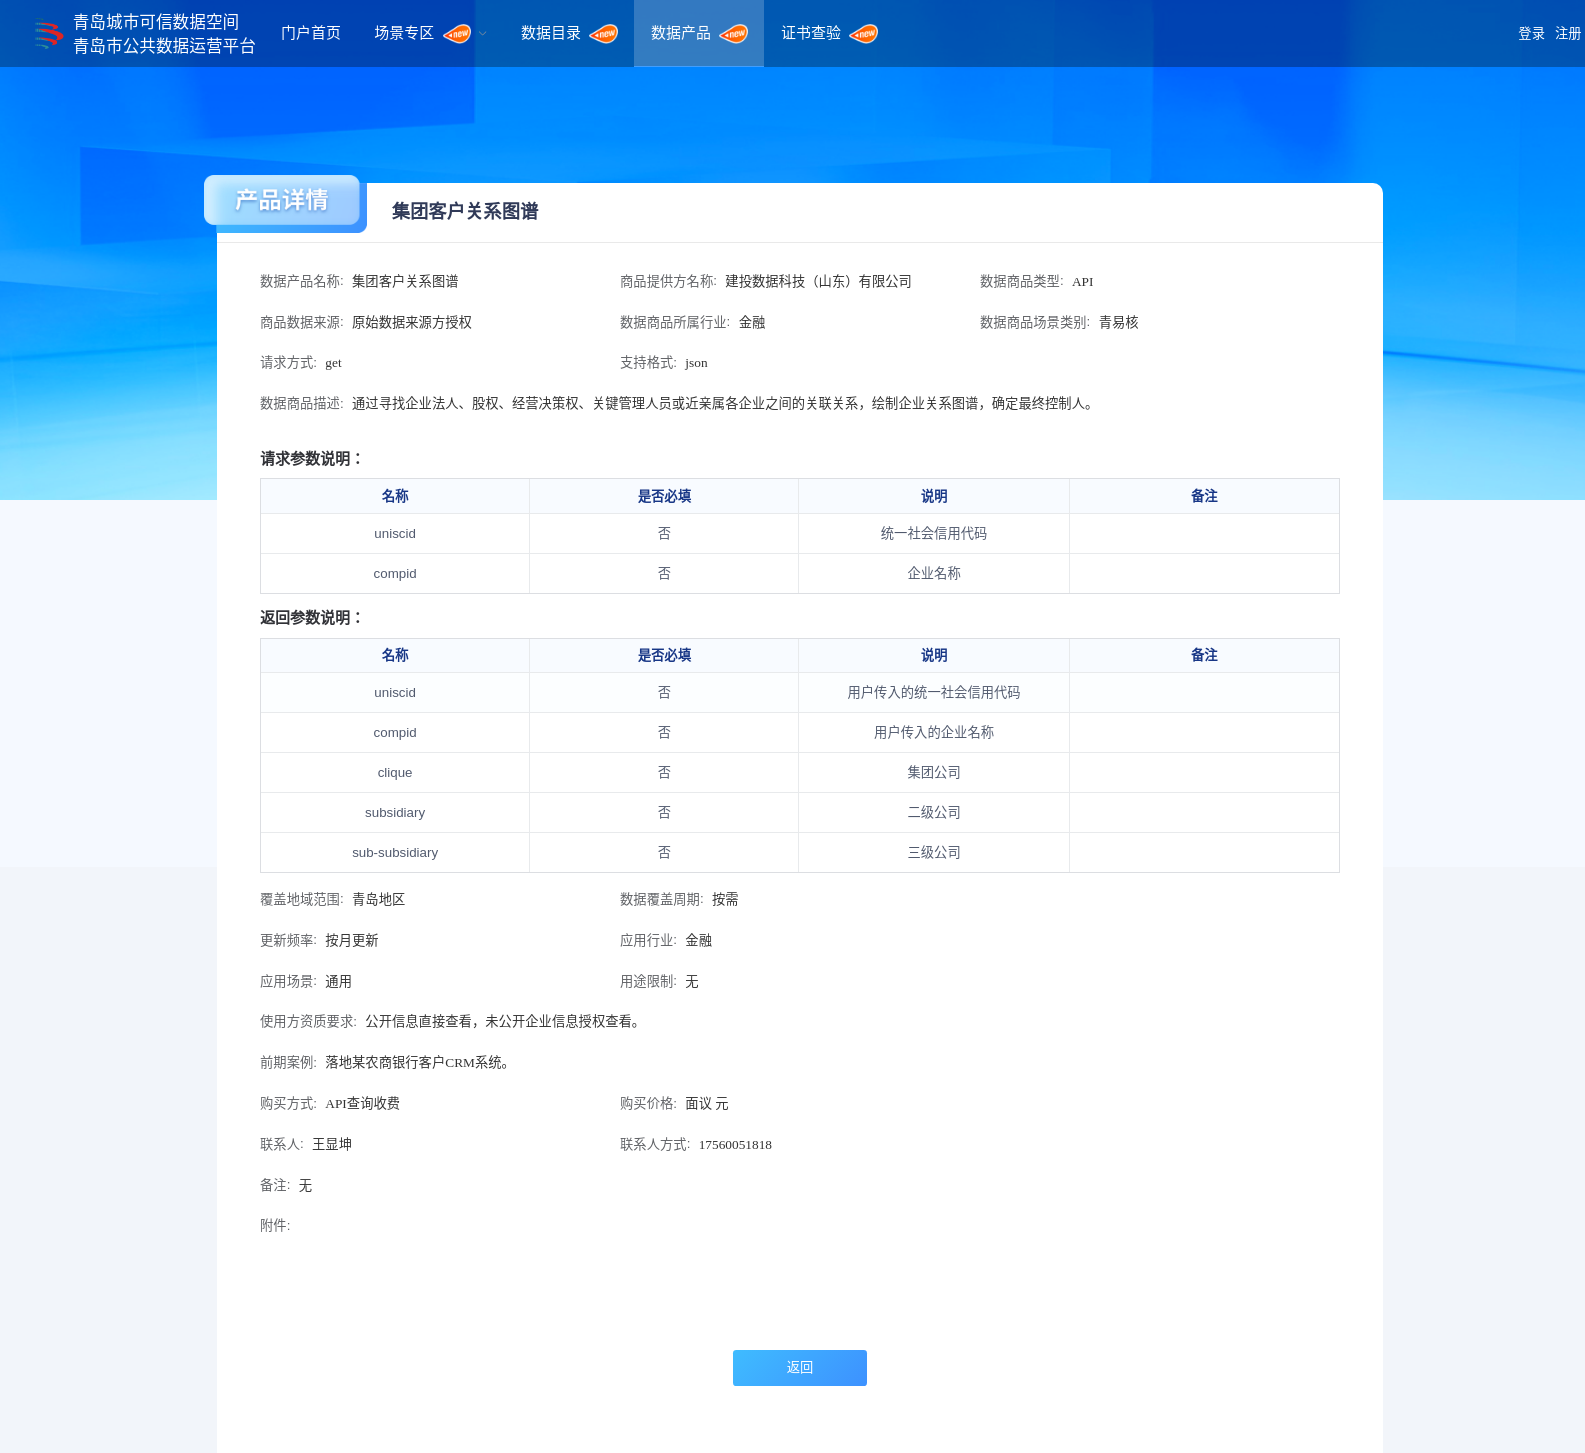Click the clique row name cell

click(395, 773)
